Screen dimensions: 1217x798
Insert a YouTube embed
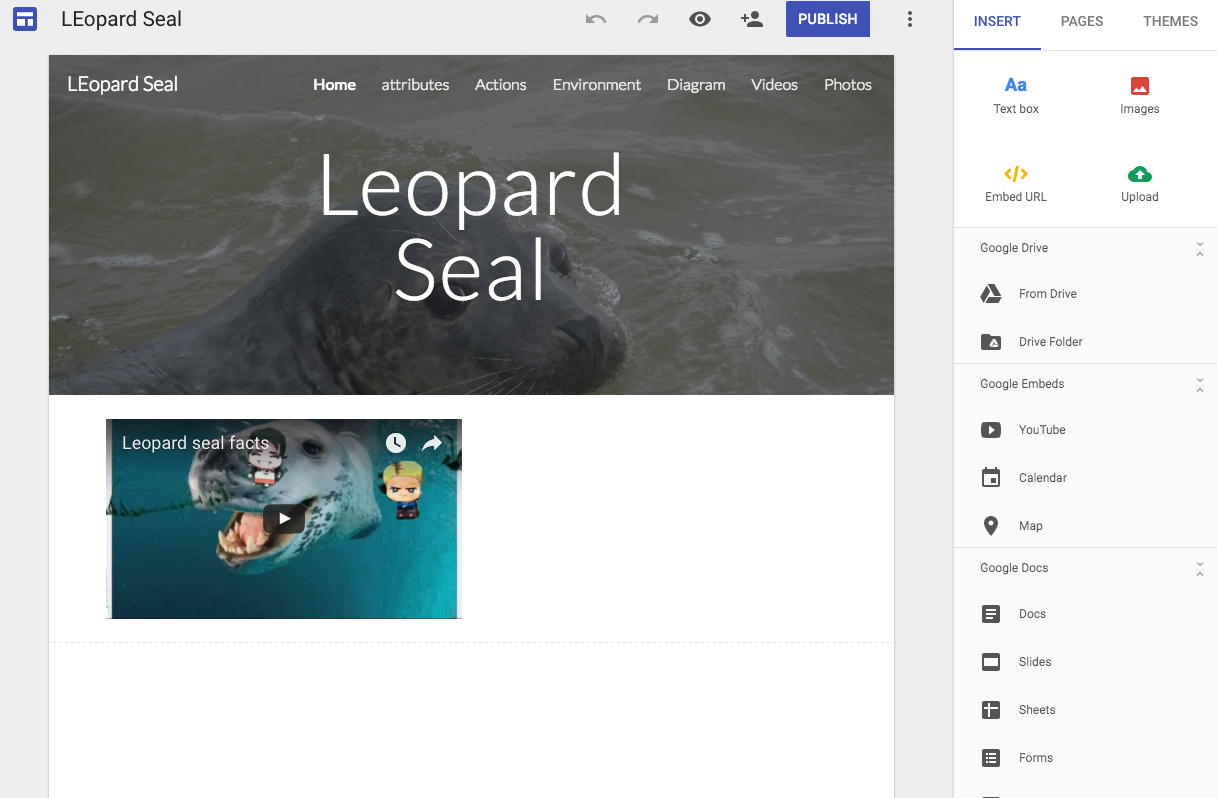1085,430
